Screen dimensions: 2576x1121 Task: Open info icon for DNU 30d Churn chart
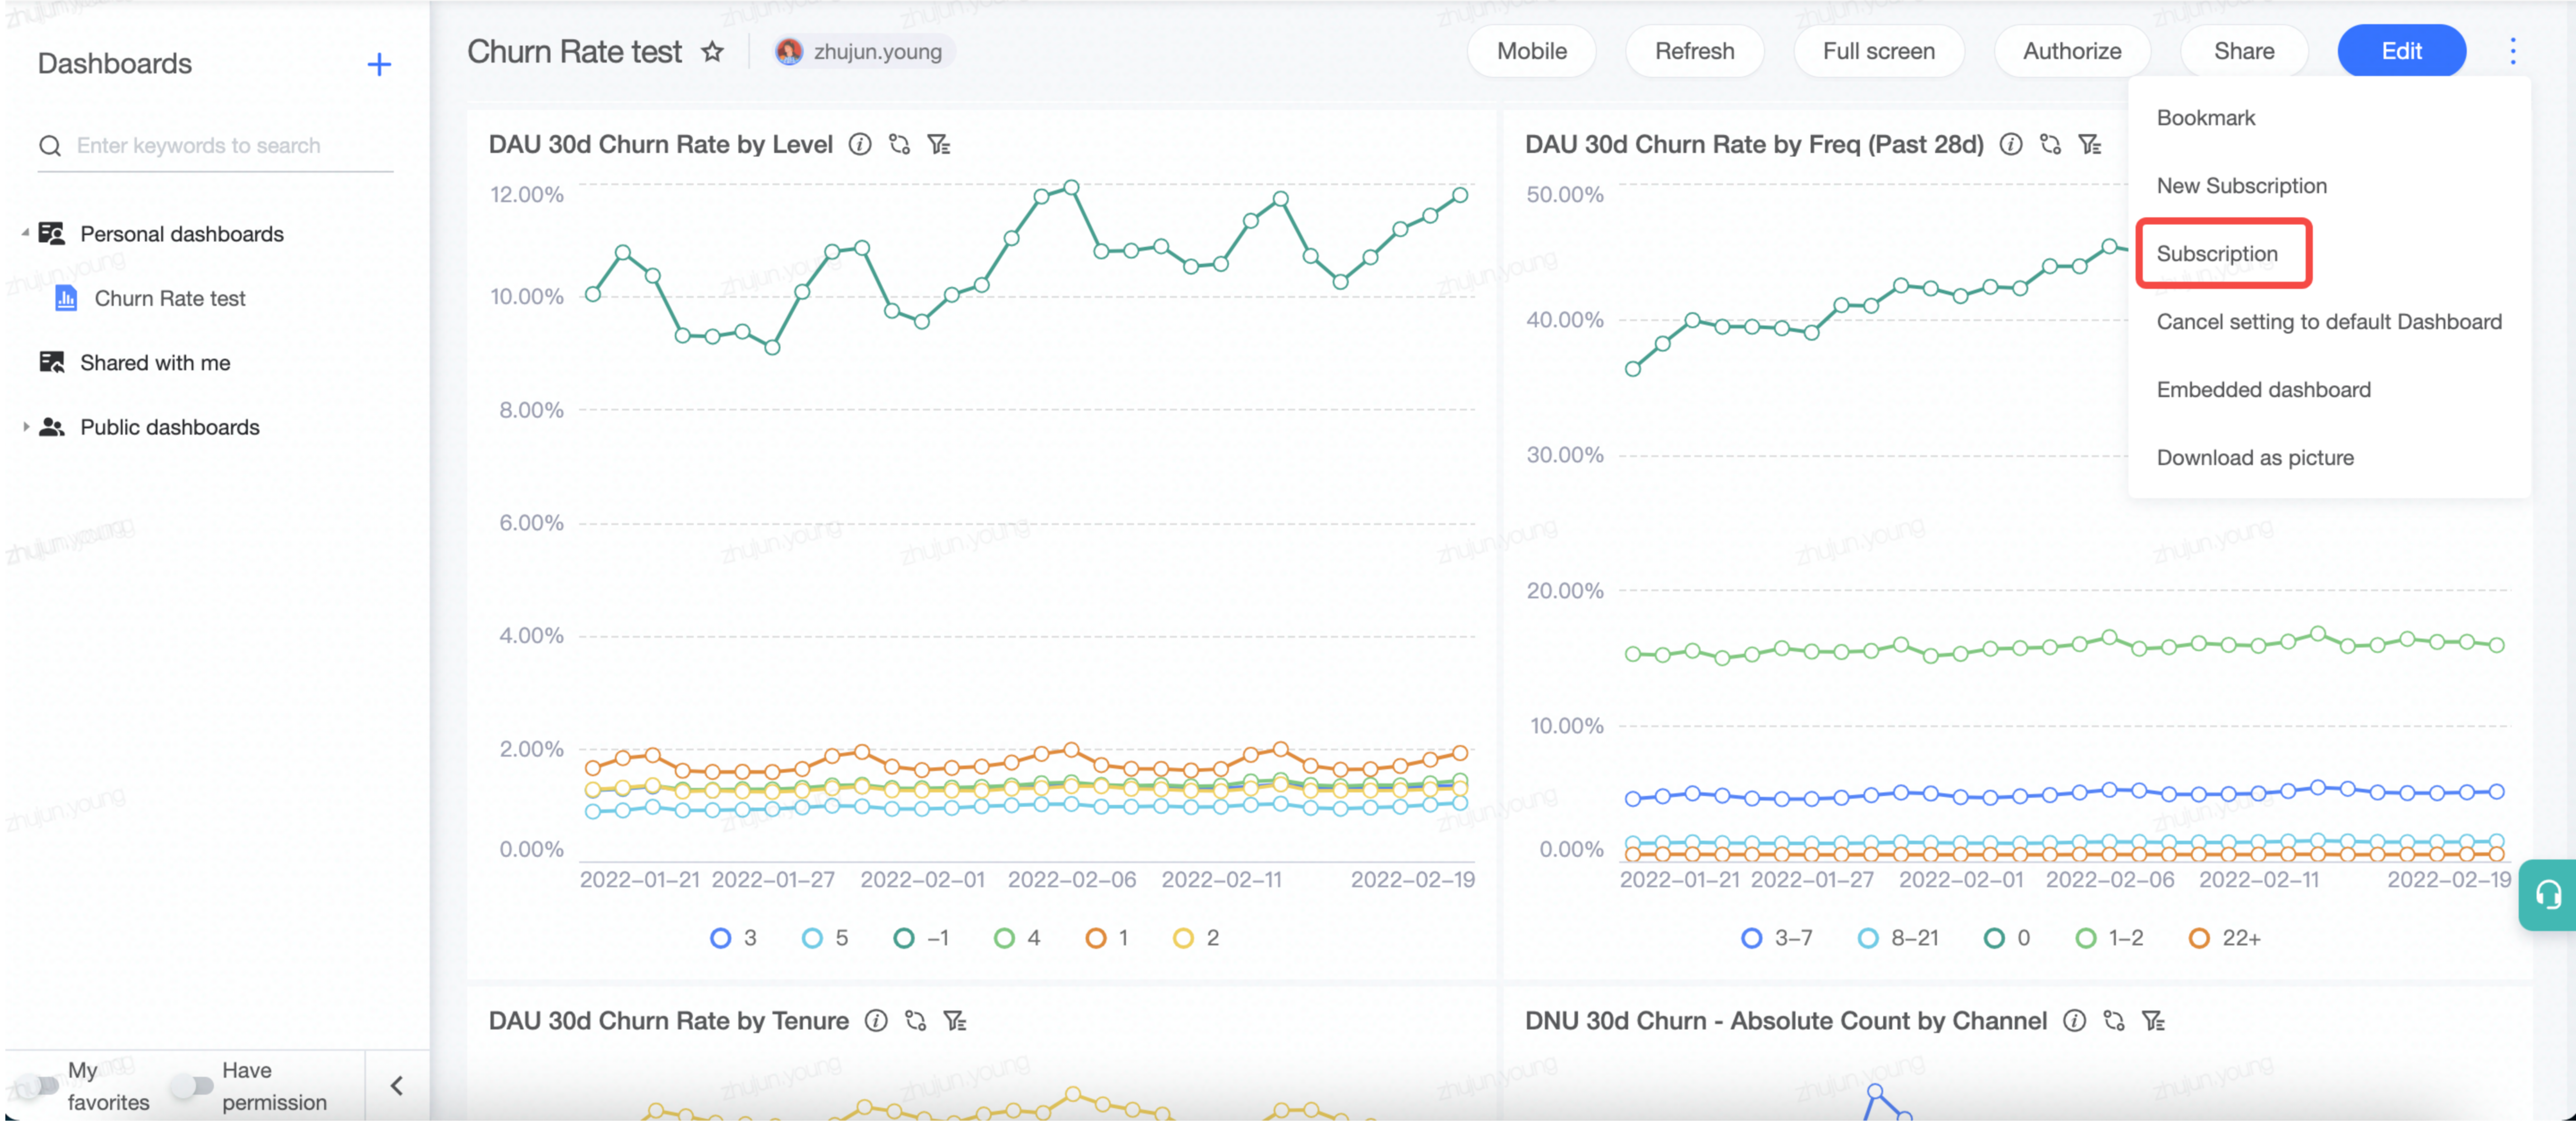(2075, 1021)
